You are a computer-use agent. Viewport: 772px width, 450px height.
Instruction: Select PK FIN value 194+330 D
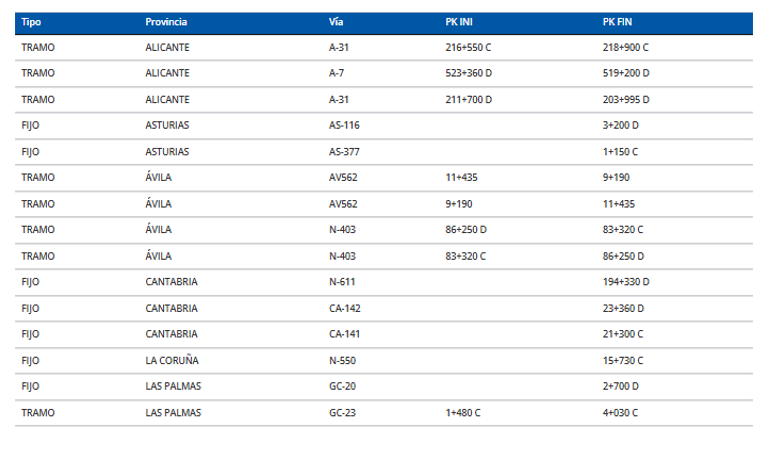pos(626,282)
